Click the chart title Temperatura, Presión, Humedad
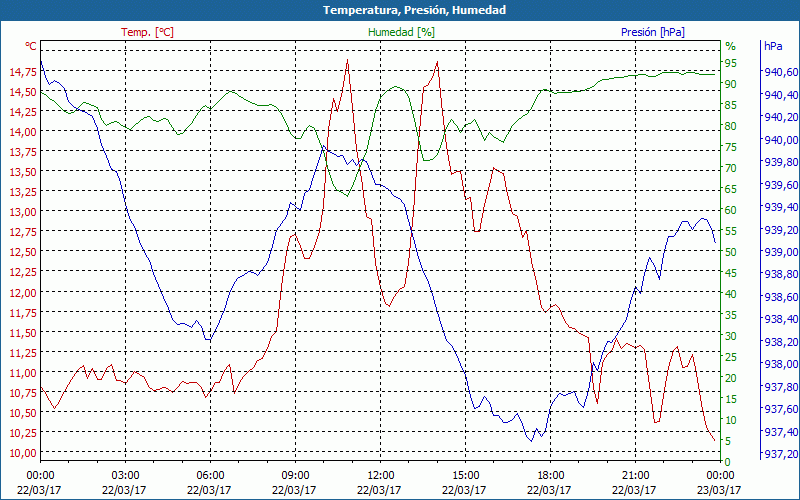Image resolution: width=800 pixels, height=500 pixels. 414,10
